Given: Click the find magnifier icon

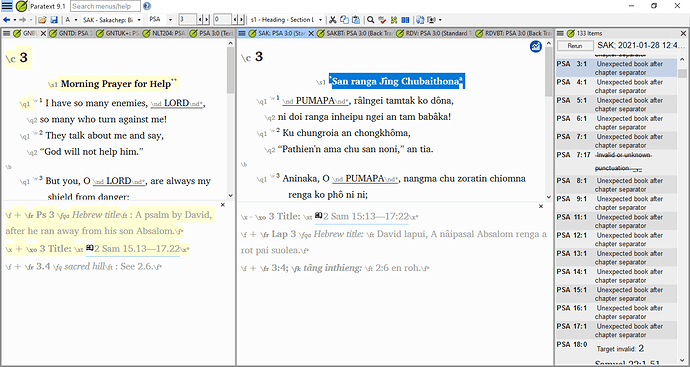Looking at the screenshot, I should (x=371, y=20).
